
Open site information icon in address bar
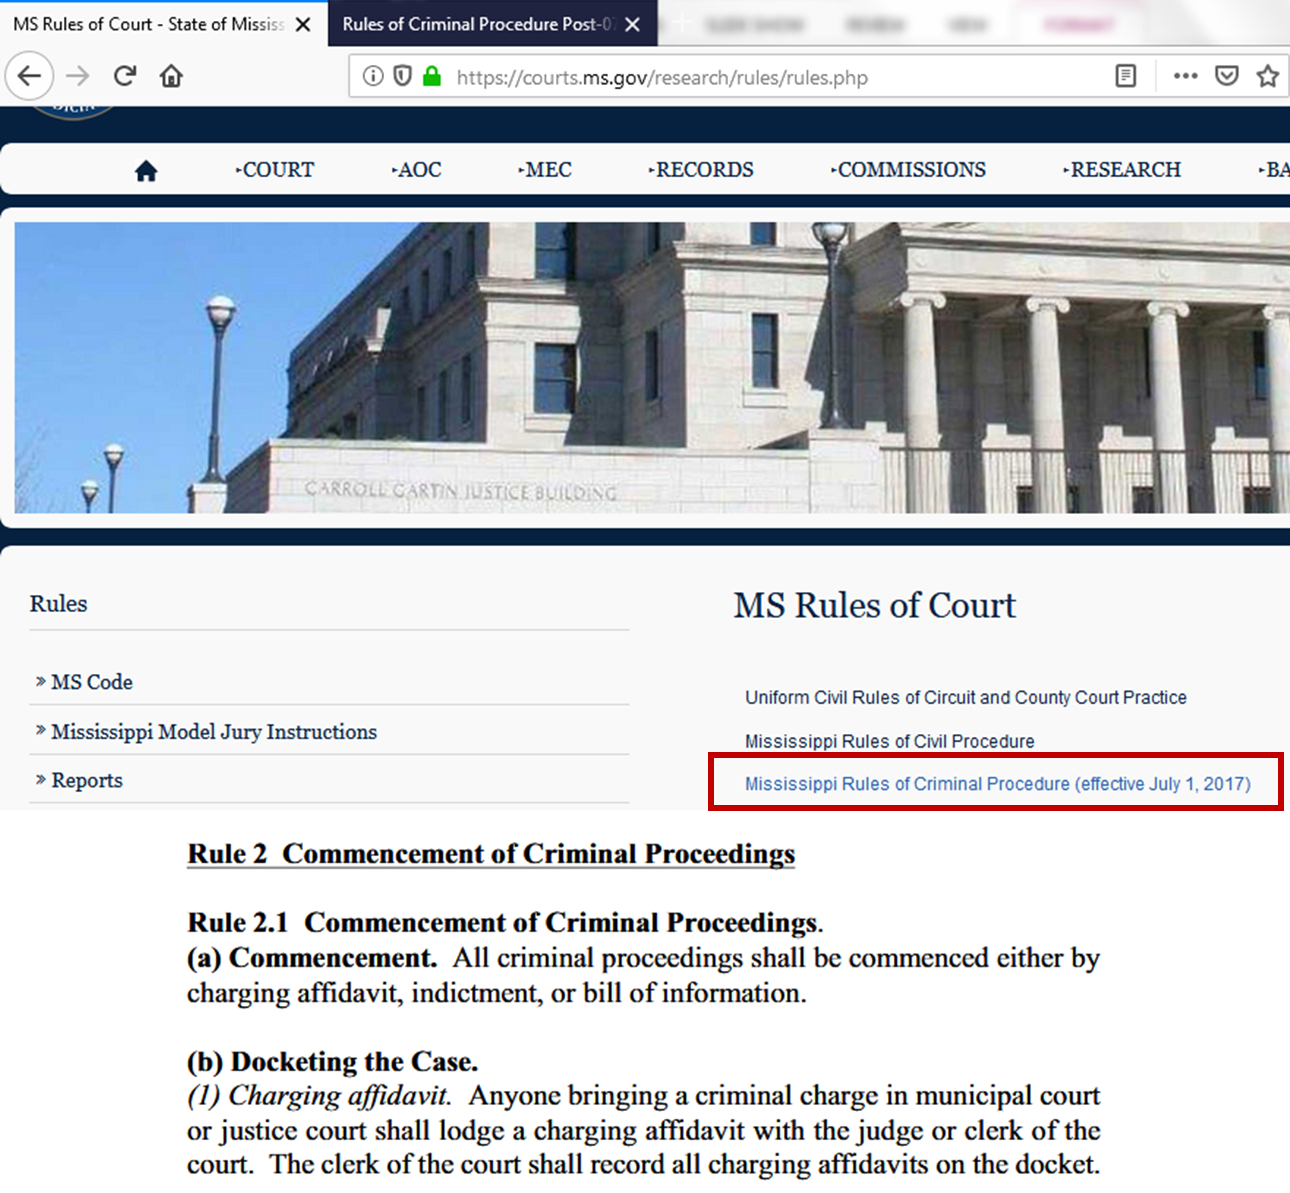pos(373,77)
